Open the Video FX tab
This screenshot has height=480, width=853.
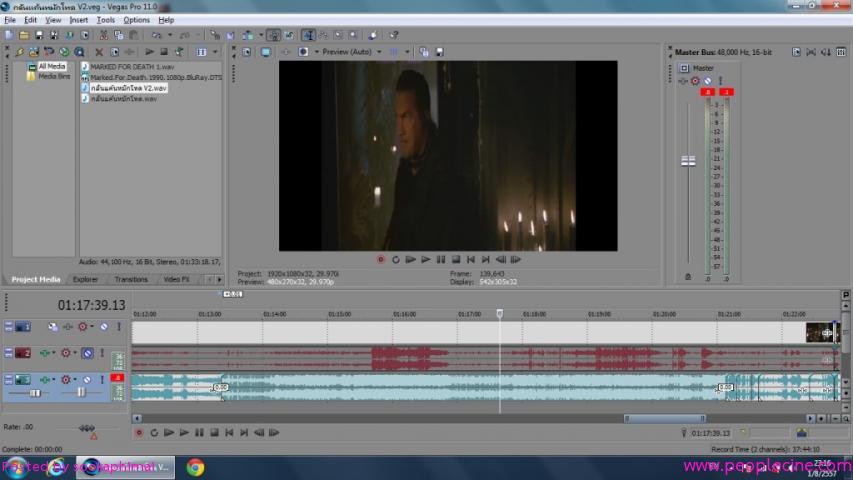176,279
